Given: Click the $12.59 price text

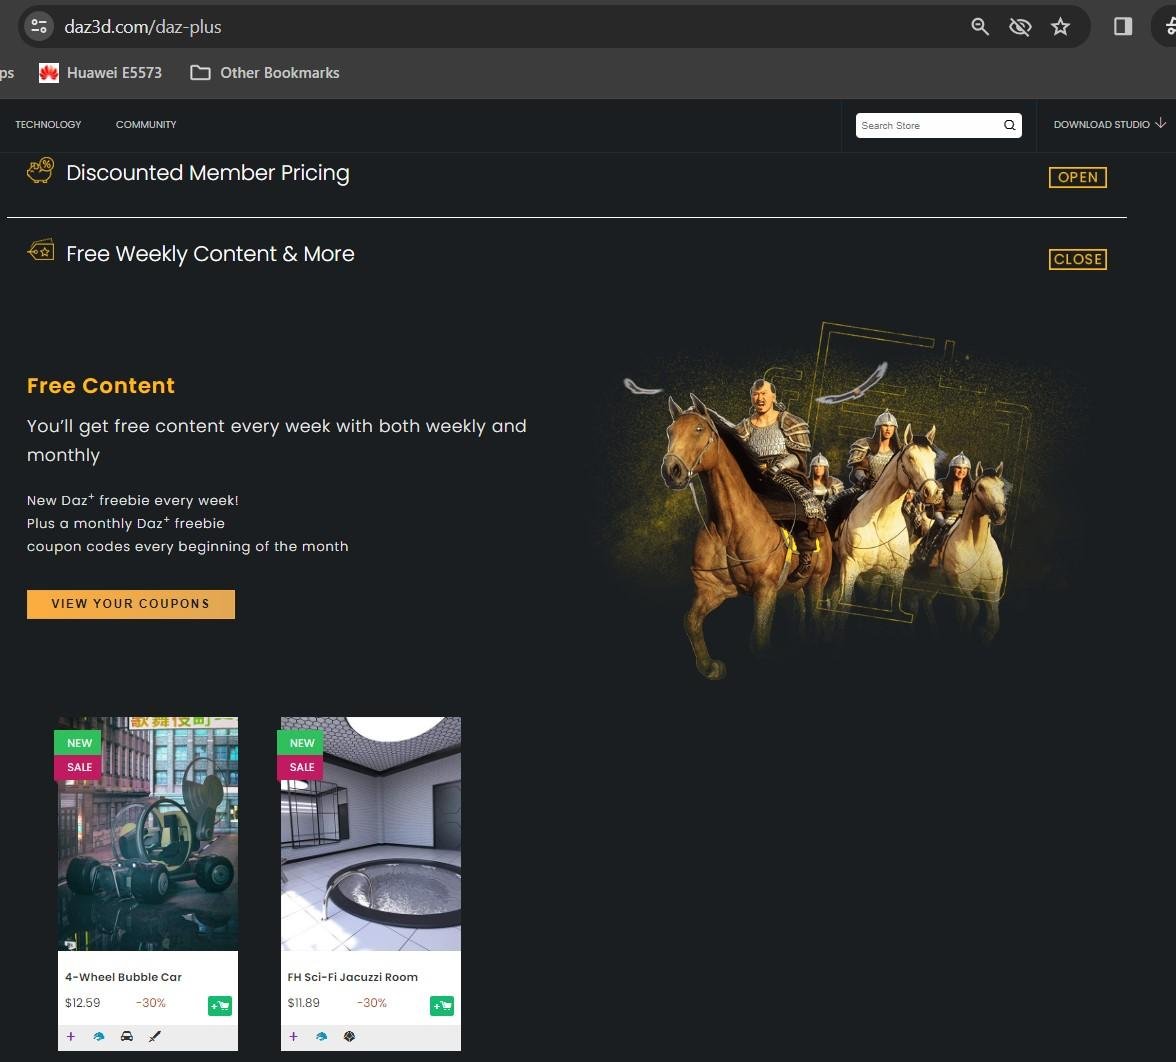Looking at the screenshot, I should tap(82, 1003).
